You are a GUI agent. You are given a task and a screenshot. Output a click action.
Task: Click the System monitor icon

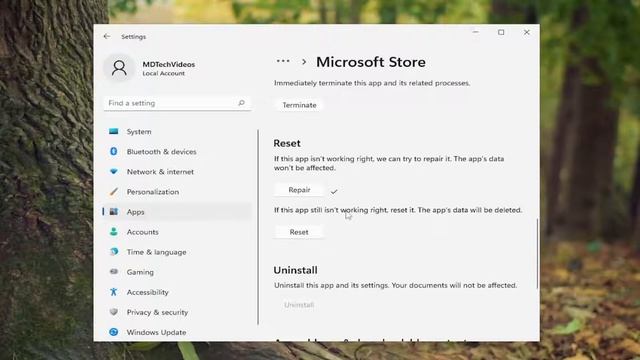point(114,131)
